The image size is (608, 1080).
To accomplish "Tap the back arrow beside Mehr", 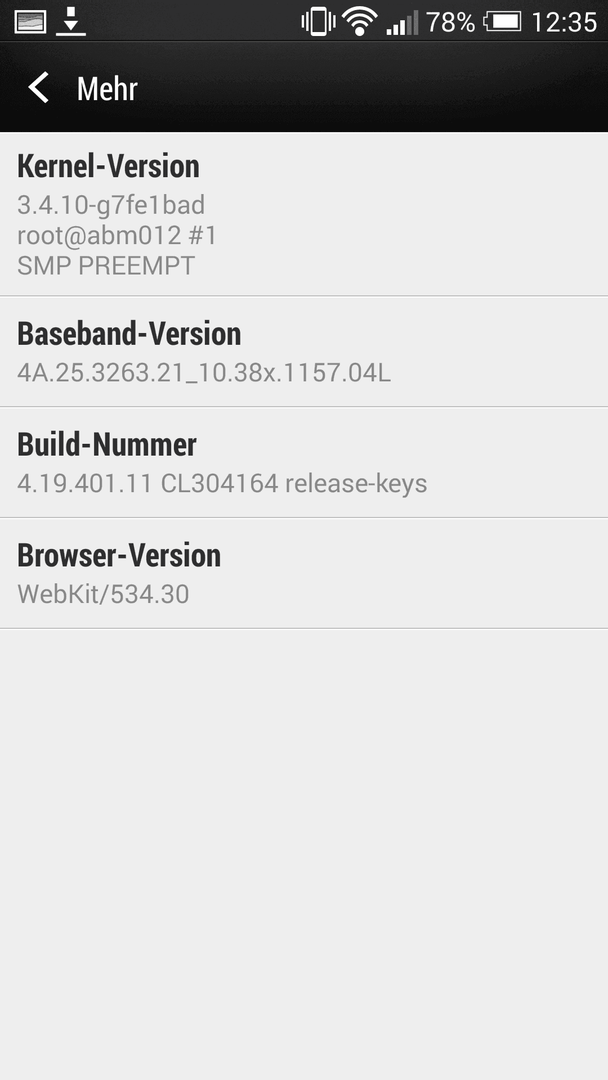I will click(38, 88).
